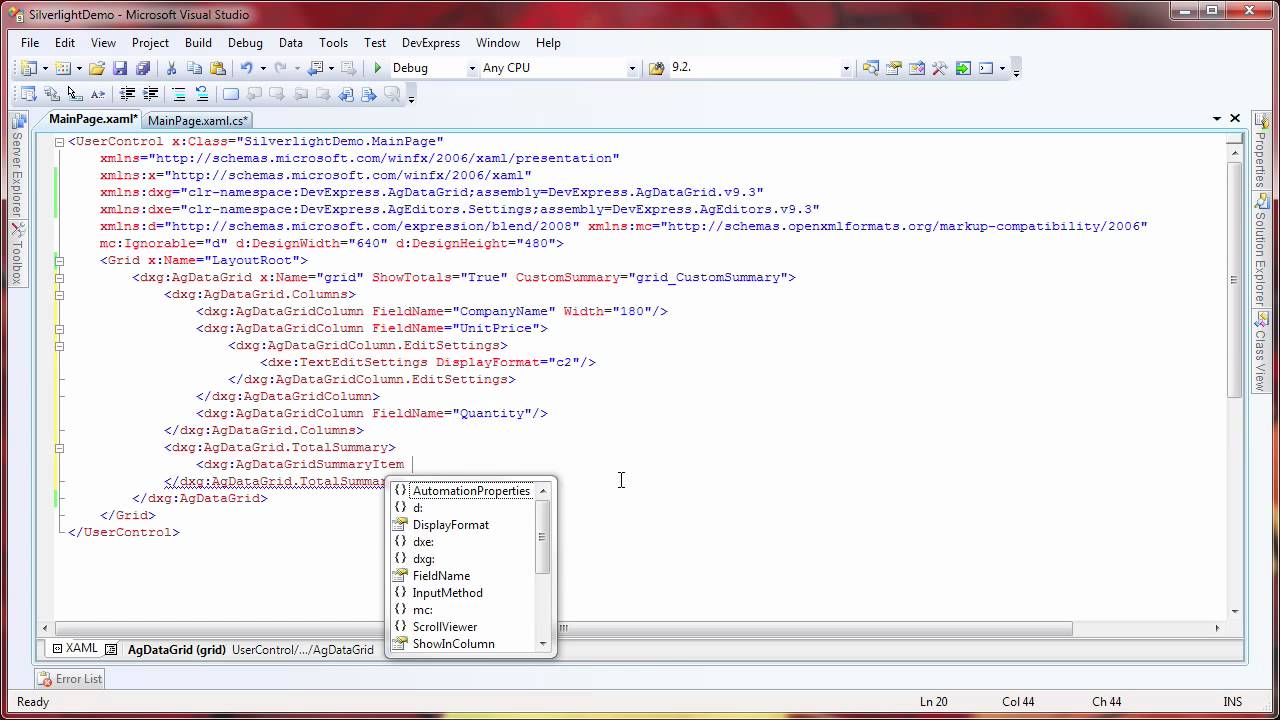Open the Solution Explorer side tab

[1261, 250]
